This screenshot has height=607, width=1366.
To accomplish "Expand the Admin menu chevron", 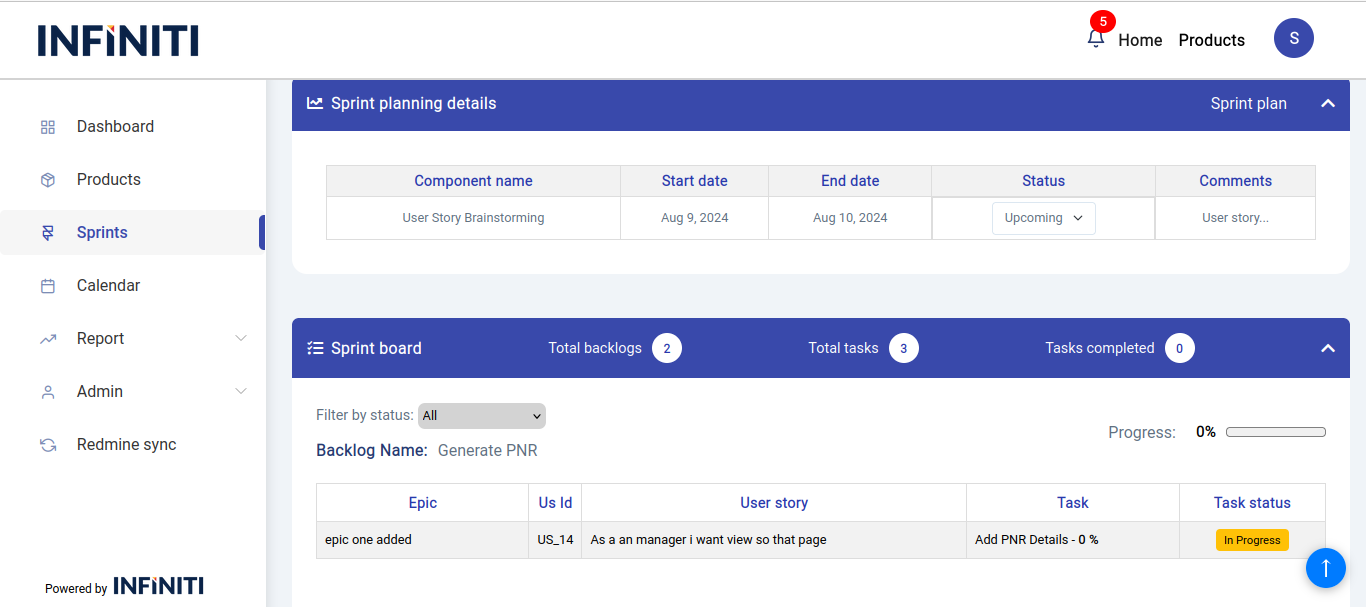I will [x=240, y=392].
